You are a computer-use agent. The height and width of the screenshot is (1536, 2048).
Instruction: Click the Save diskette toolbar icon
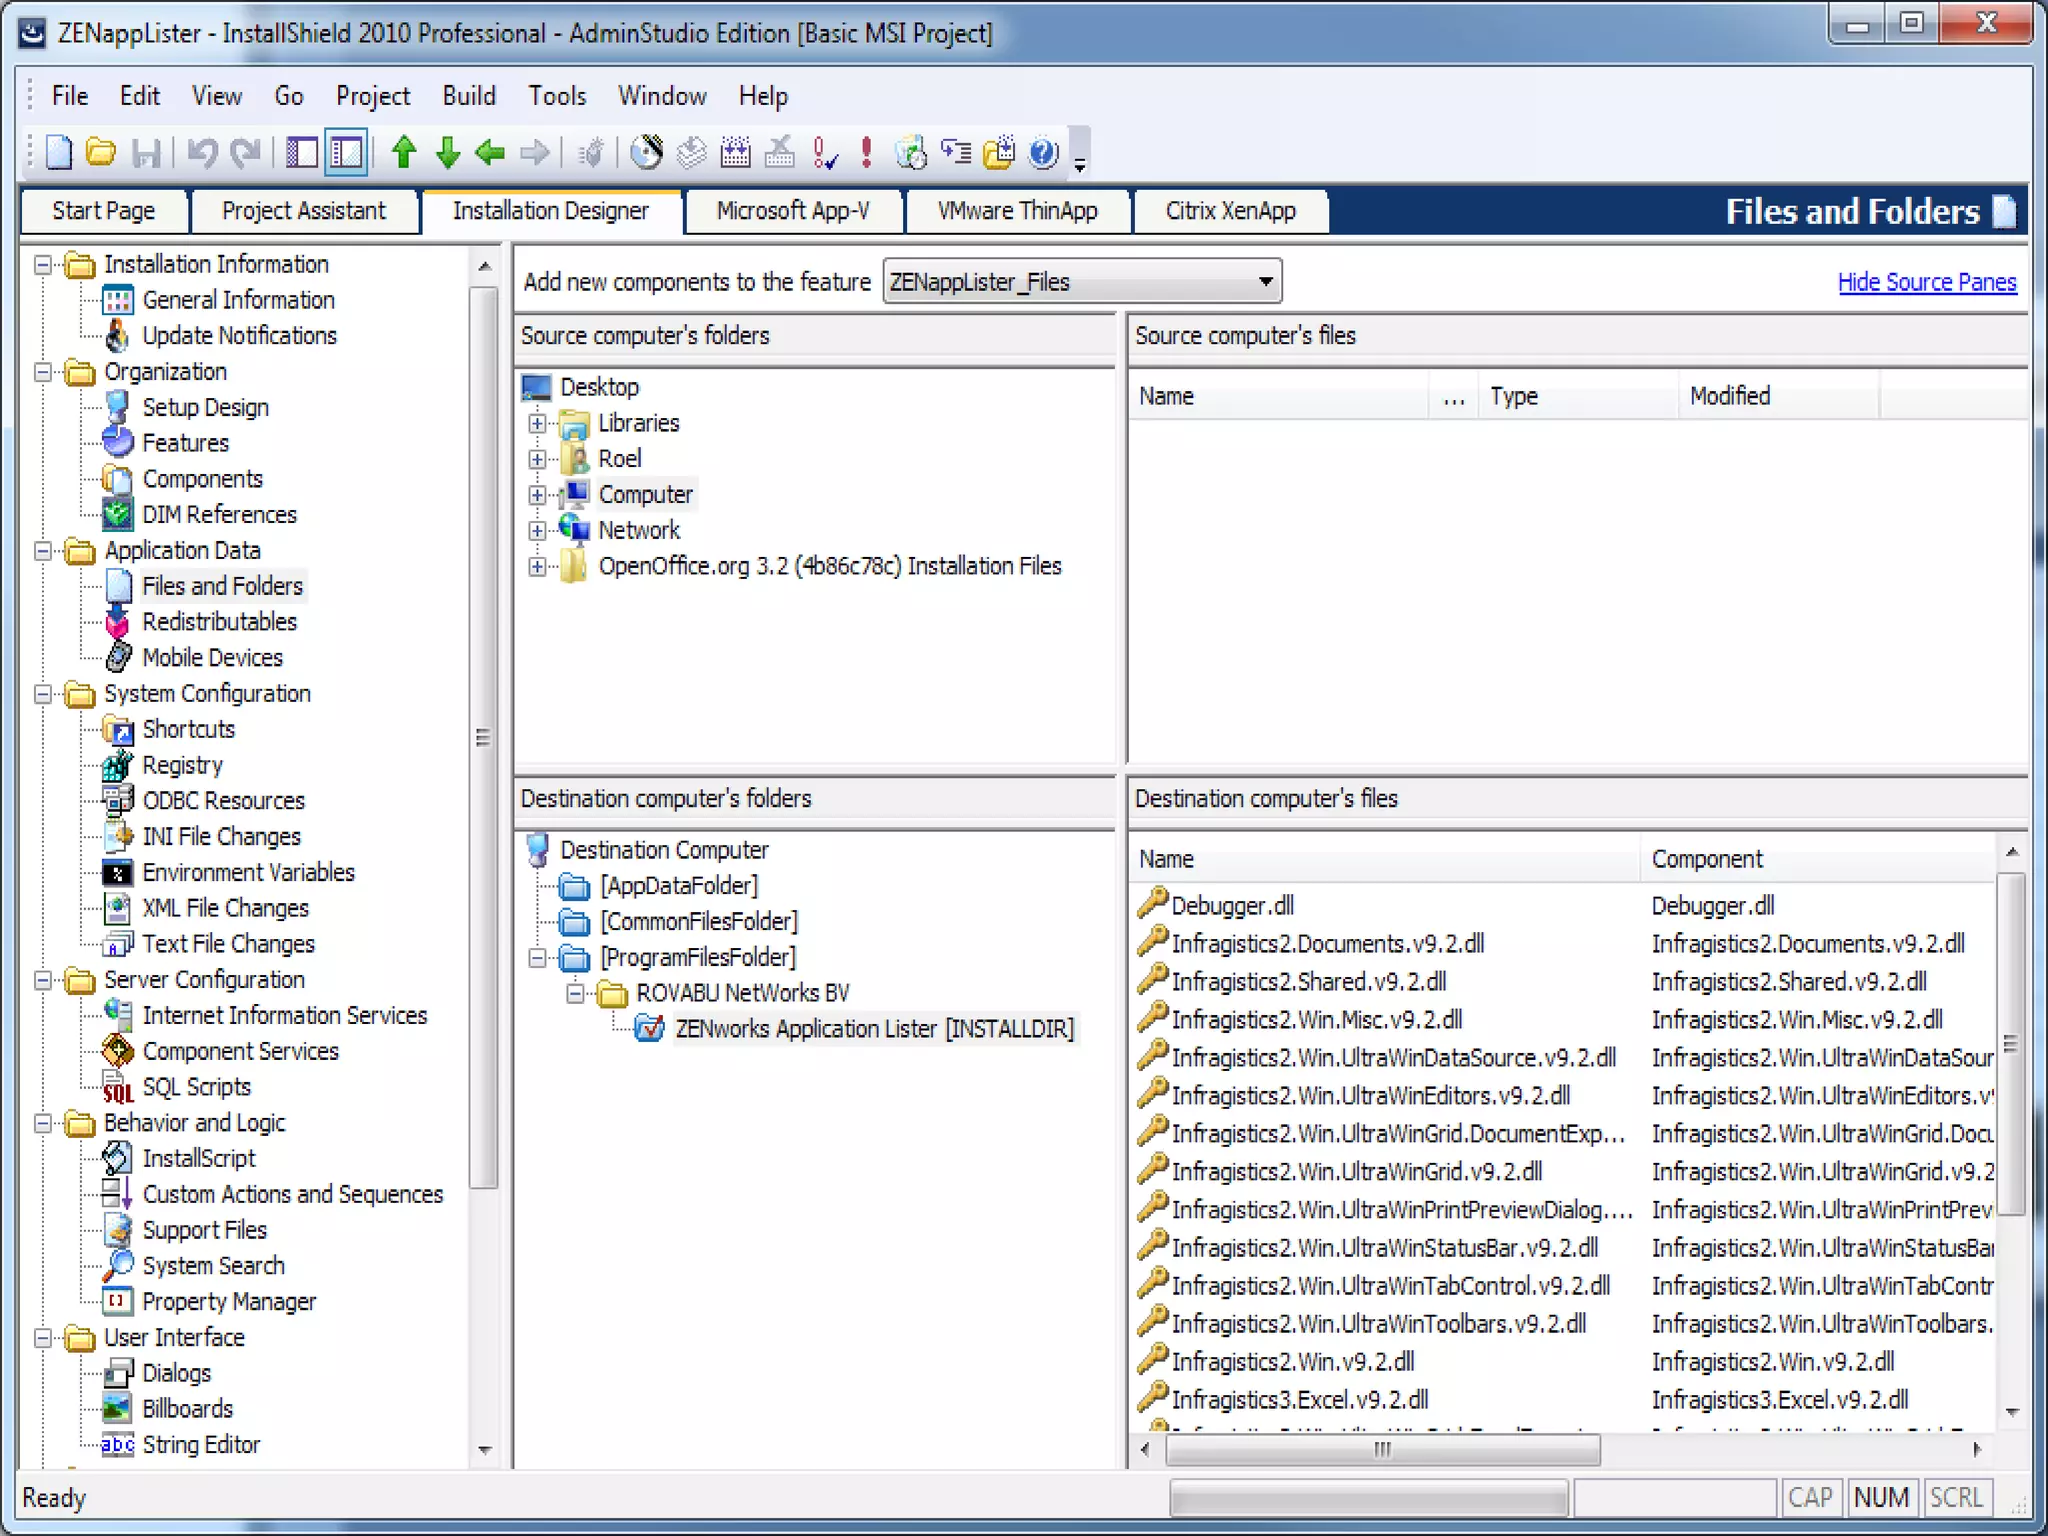[x=146, y=152]
